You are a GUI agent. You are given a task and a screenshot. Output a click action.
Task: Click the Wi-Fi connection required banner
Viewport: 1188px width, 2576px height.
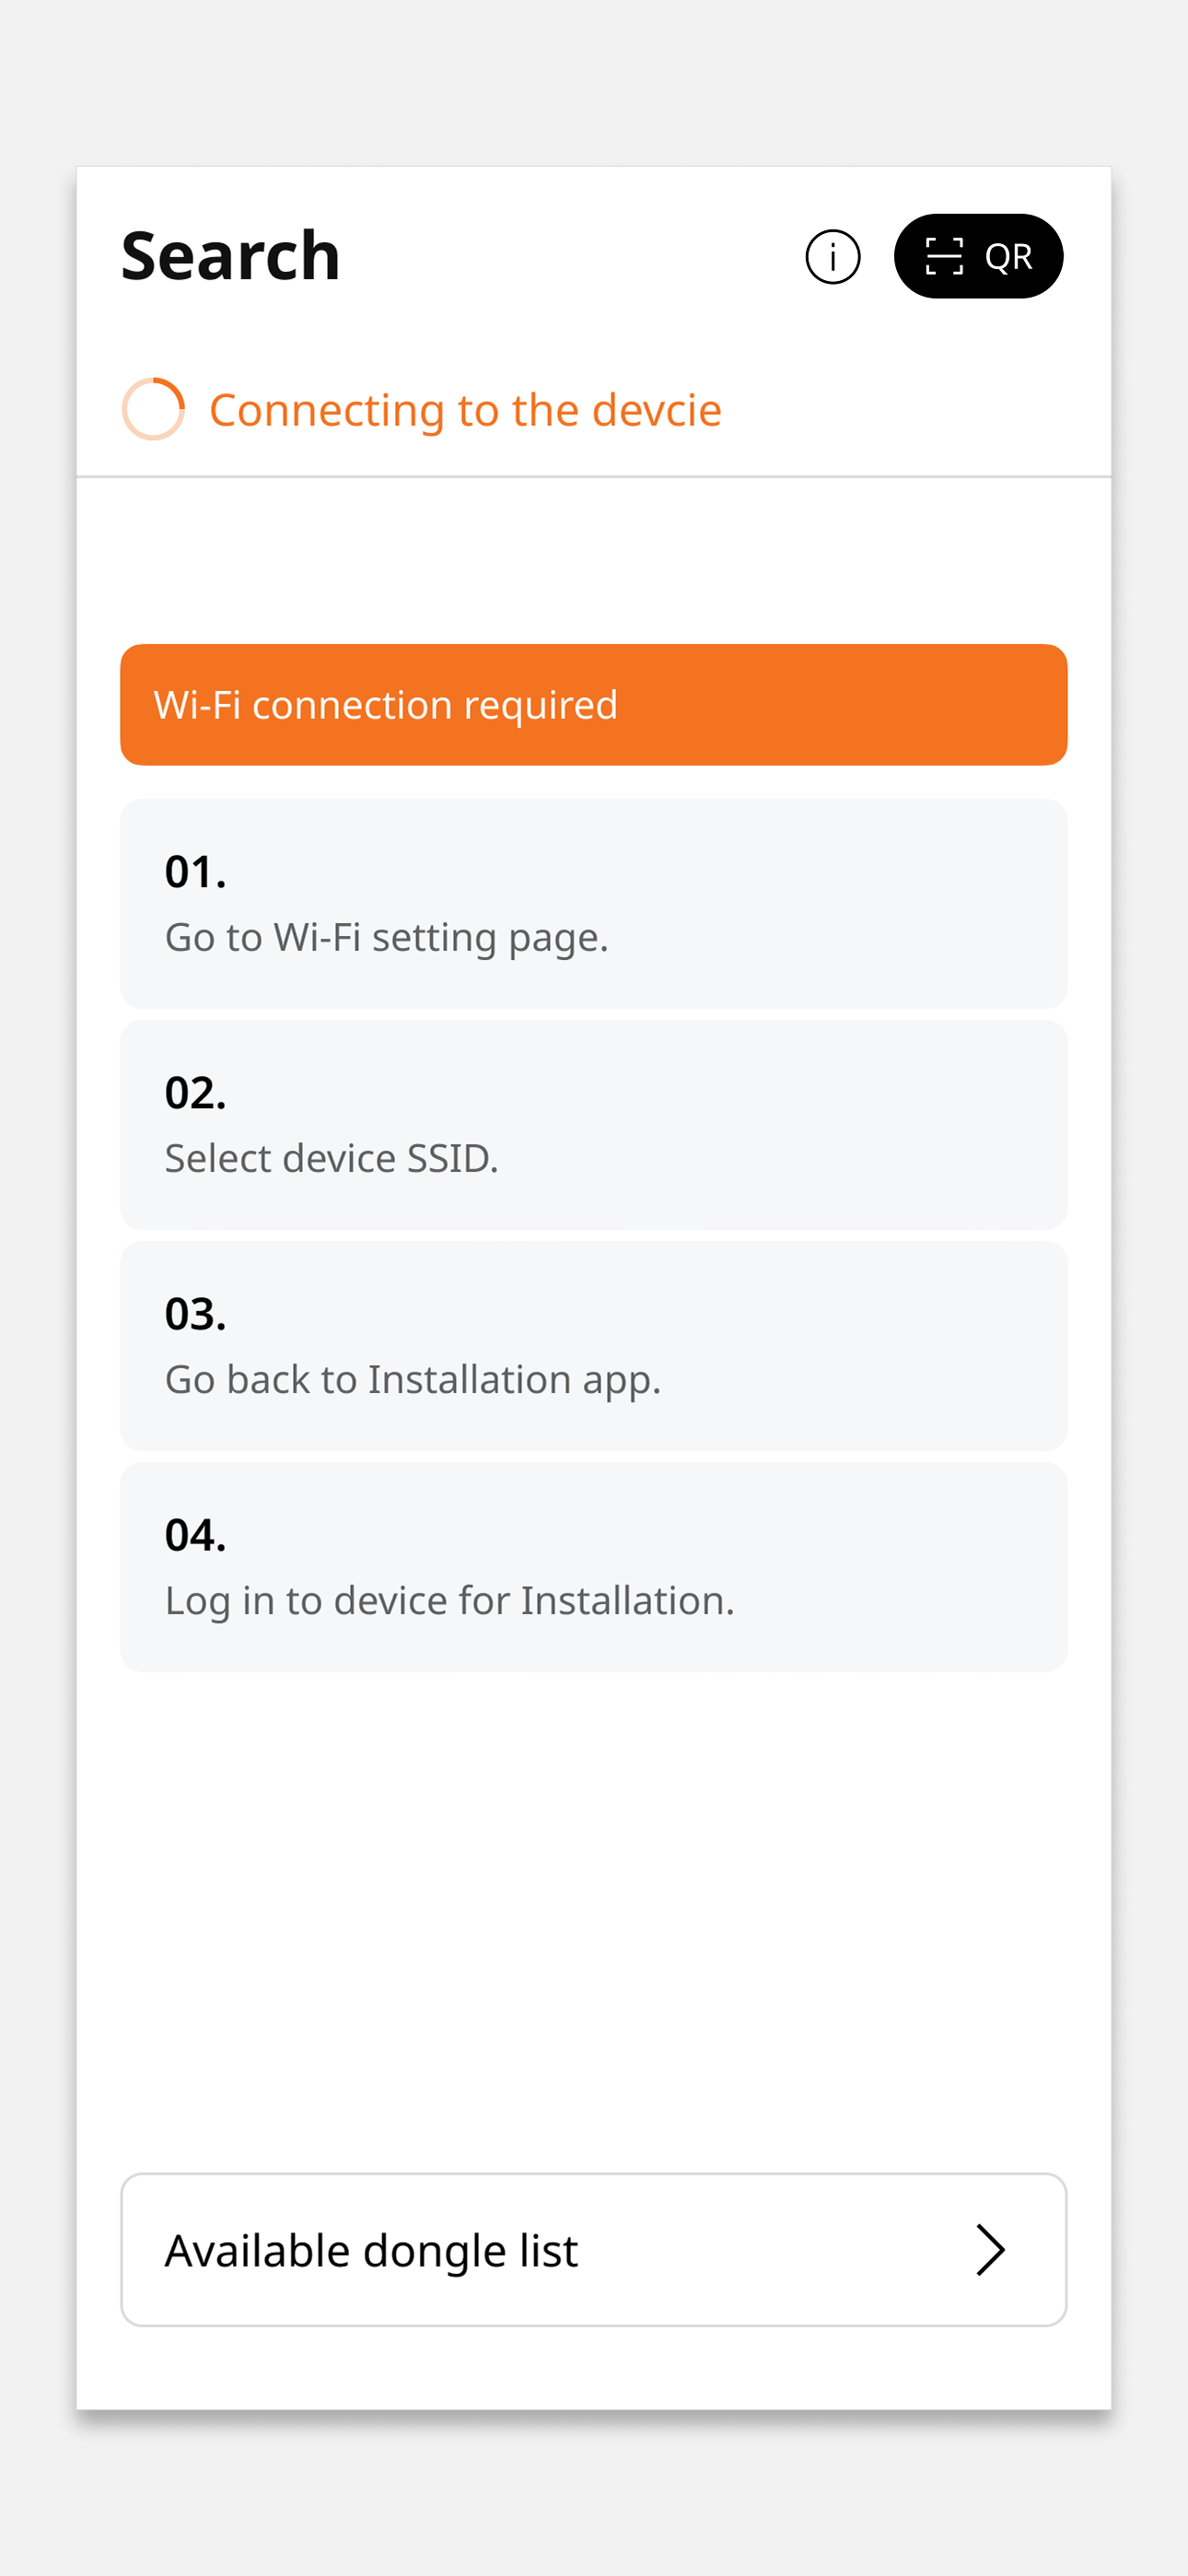pyautogui.click(x=593, y=705)
